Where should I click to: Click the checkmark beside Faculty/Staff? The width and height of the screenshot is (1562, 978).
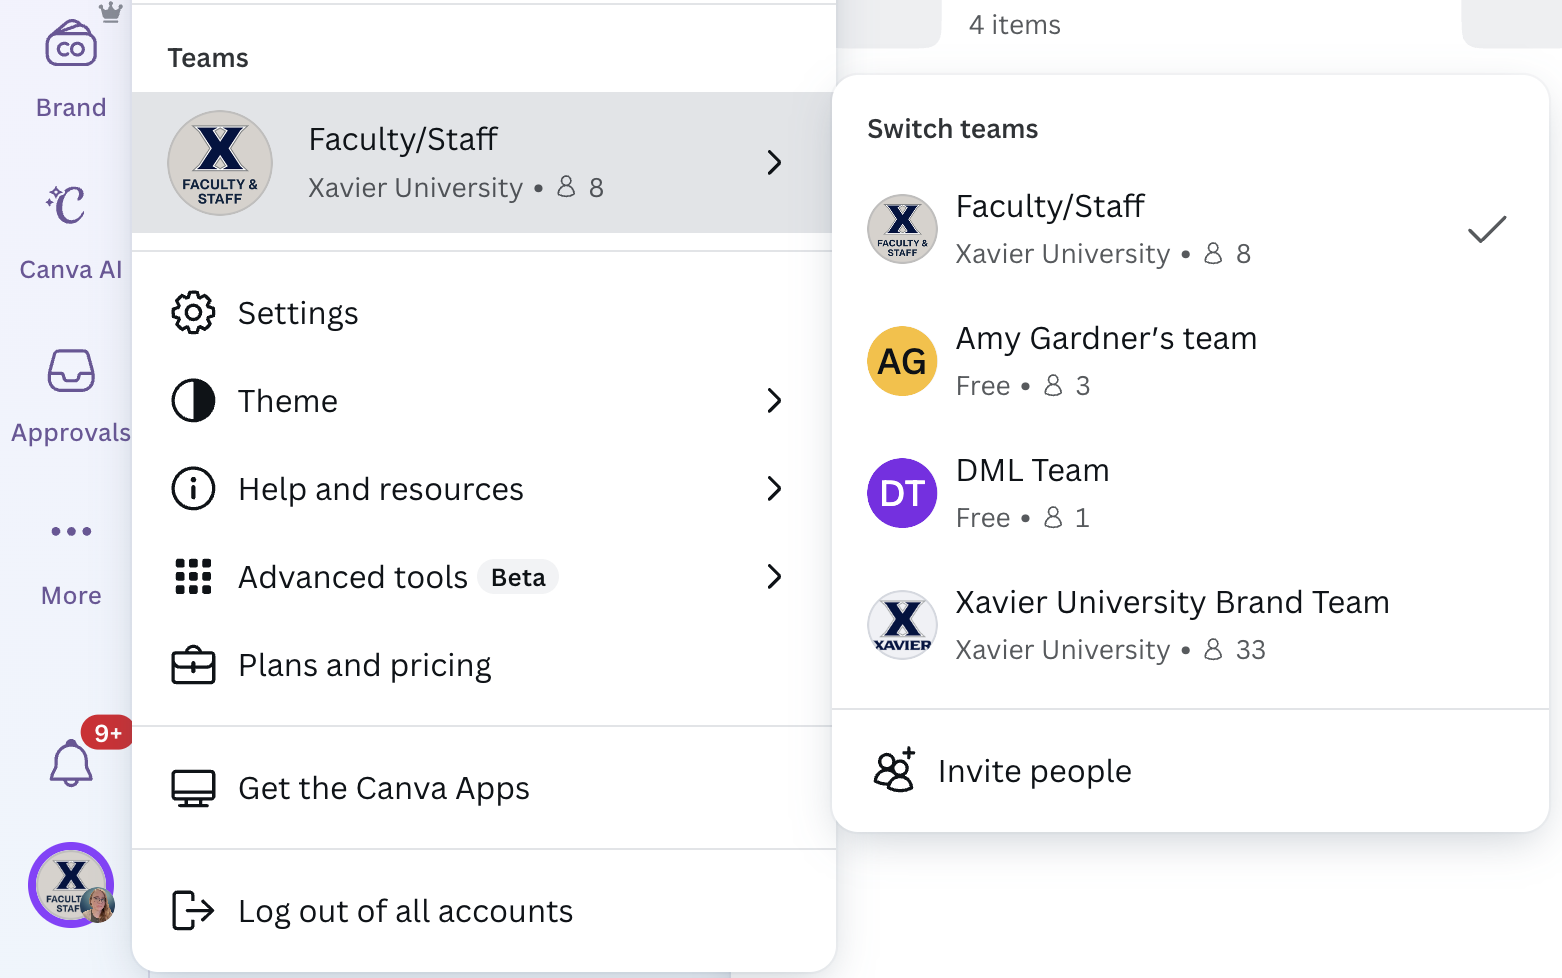coord(1486,229)
